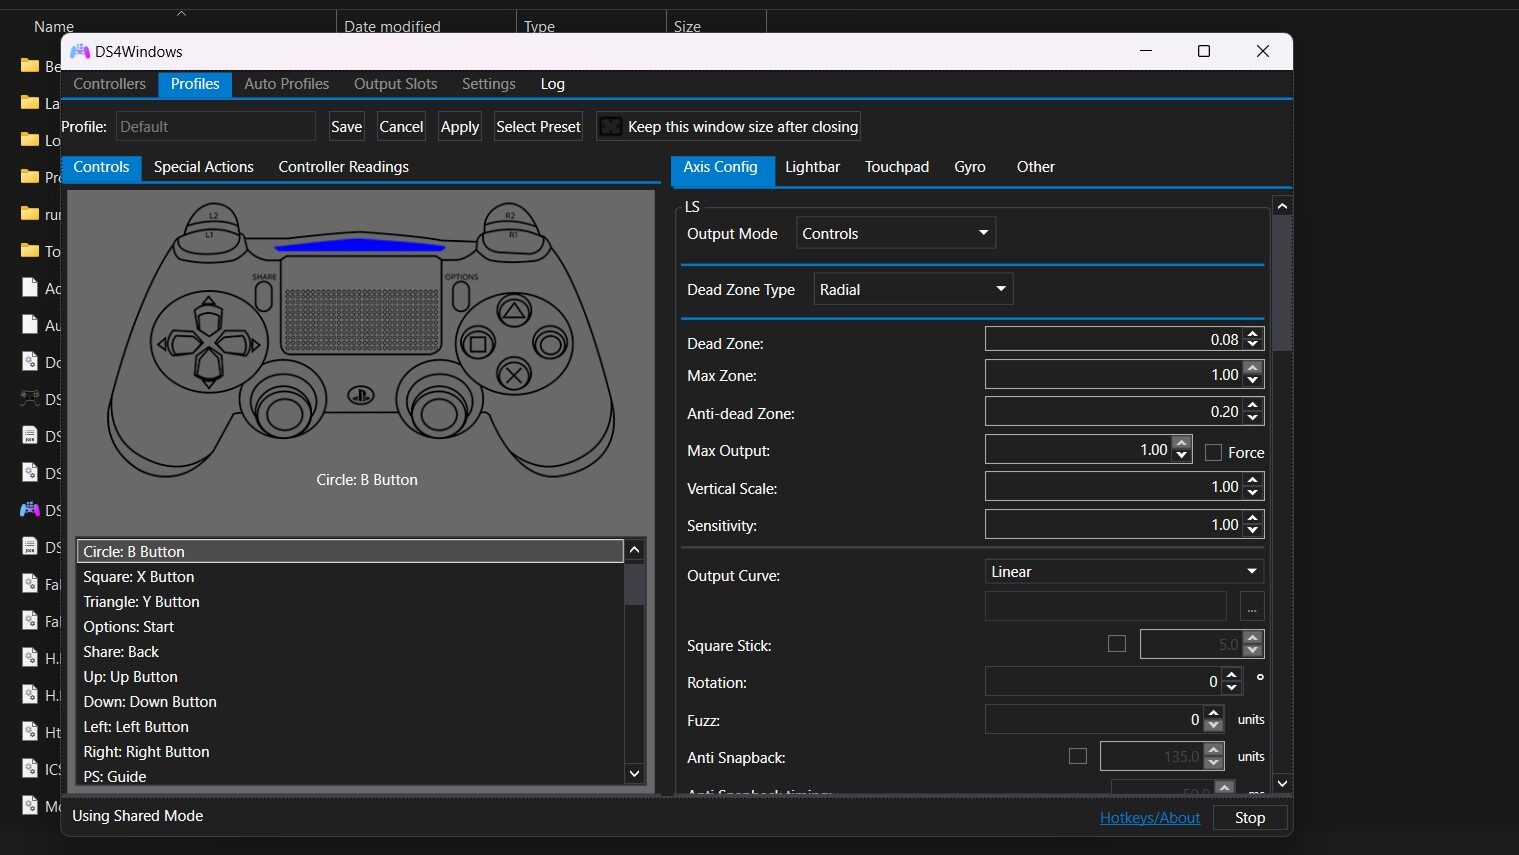Switch to the Controllers tab

tap(109, 84)
